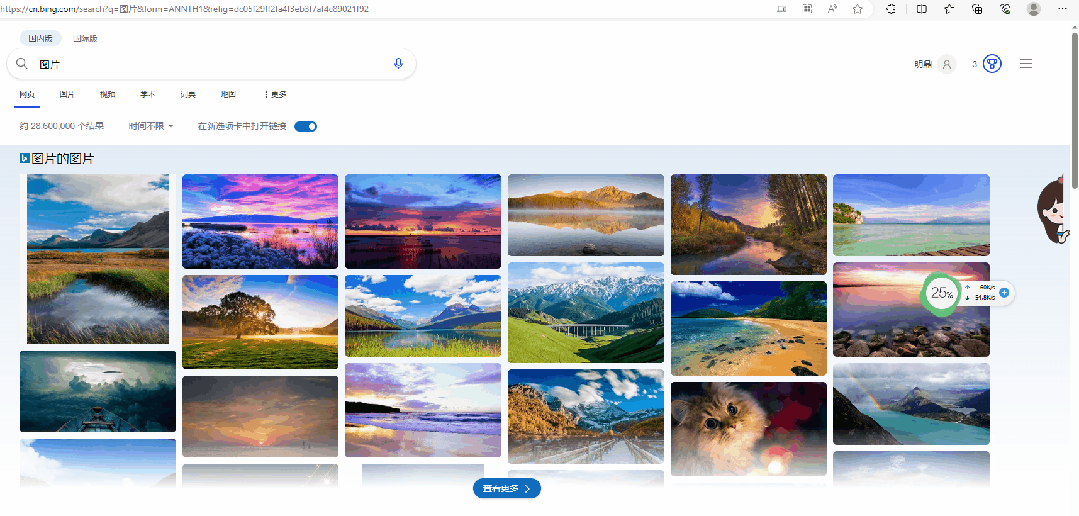Toggle the 在新选项卡中打开链接 switch
Image resolution: width=1079 pixels, height=516 pixels.
306,126
